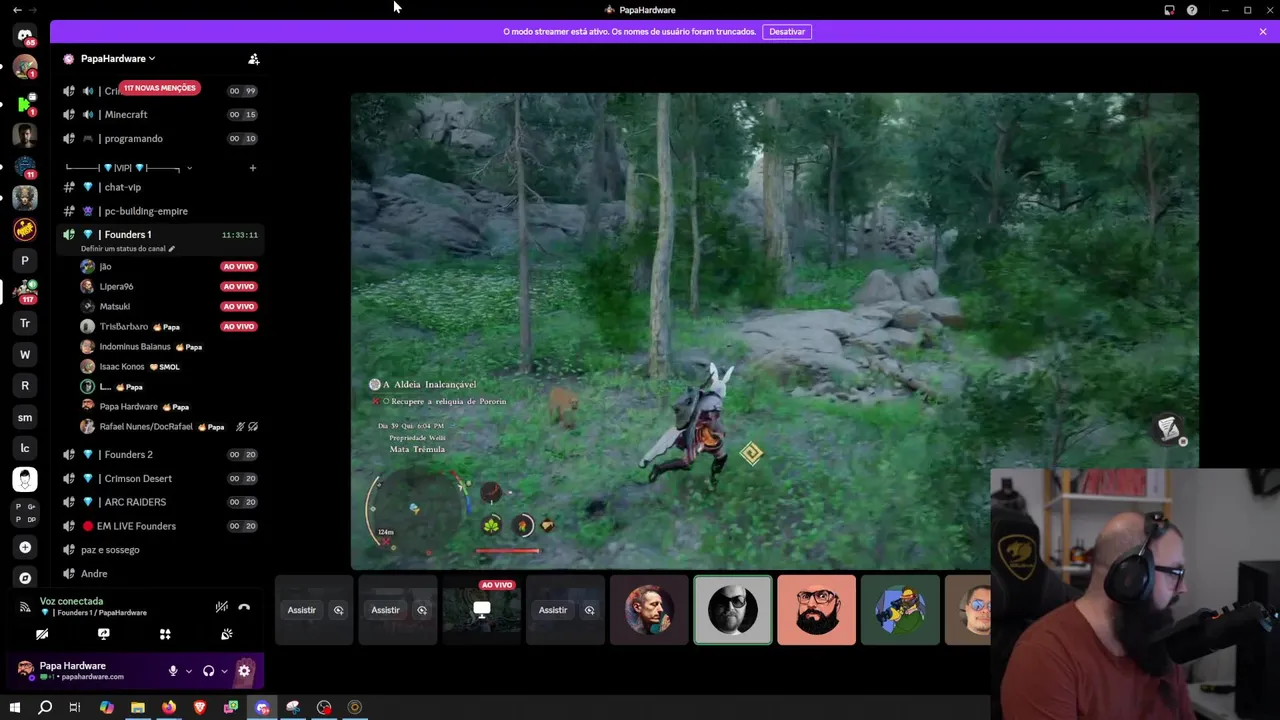Select the AO VIVO stream tile

tap(481, 610)
